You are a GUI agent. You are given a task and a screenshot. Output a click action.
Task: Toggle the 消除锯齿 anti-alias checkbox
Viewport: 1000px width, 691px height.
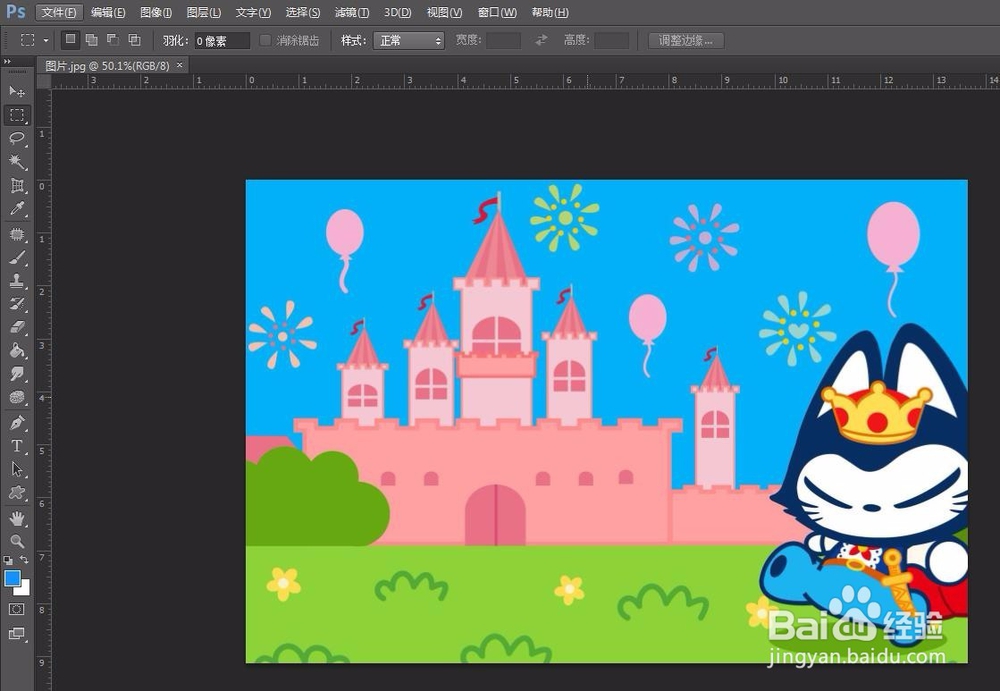coord(265,40)
